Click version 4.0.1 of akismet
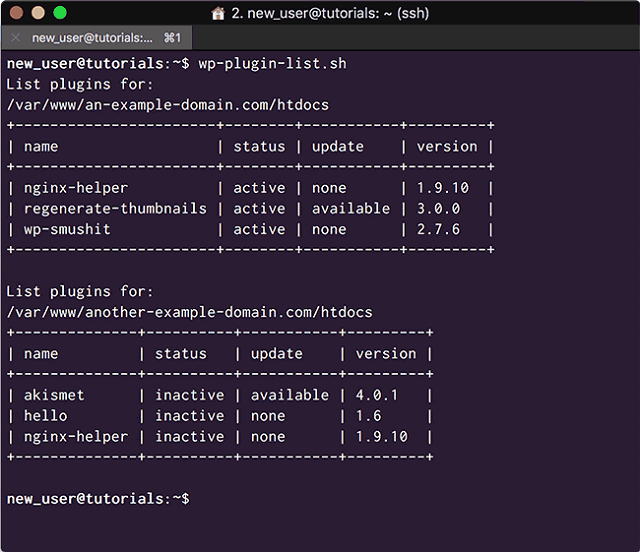 (x=377, y=395)
